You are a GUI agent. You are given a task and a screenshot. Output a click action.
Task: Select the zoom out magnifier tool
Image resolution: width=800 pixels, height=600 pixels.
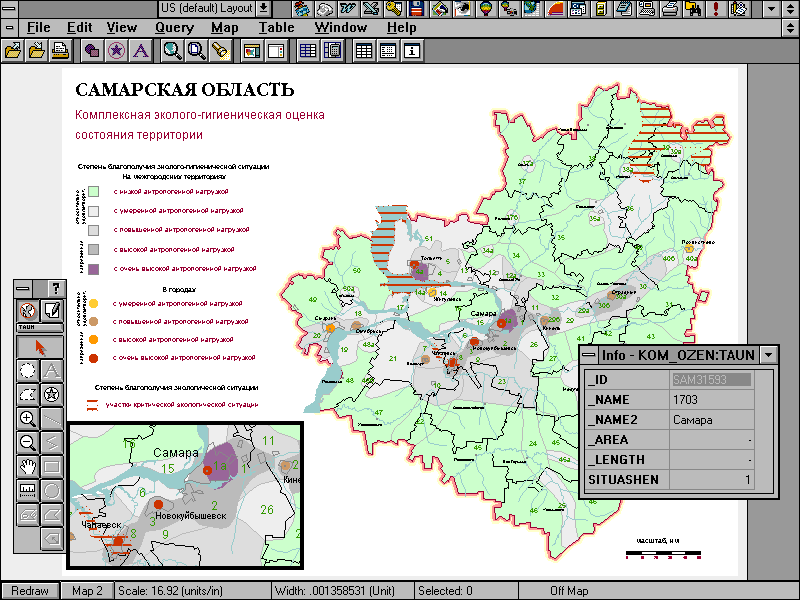(x=28, y=443)
